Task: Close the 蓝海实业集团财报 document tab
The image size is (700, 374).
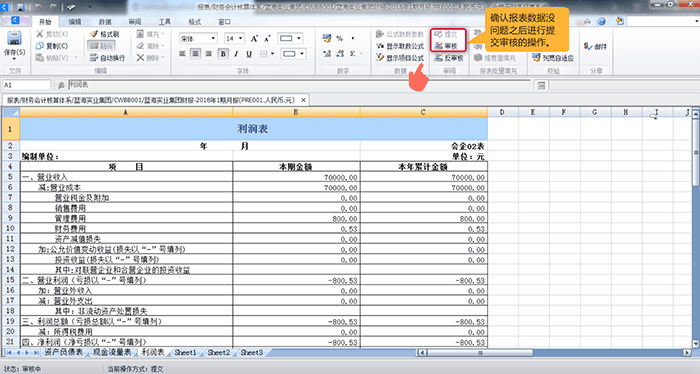Action: pyautogui.click(x=303, y=100)
